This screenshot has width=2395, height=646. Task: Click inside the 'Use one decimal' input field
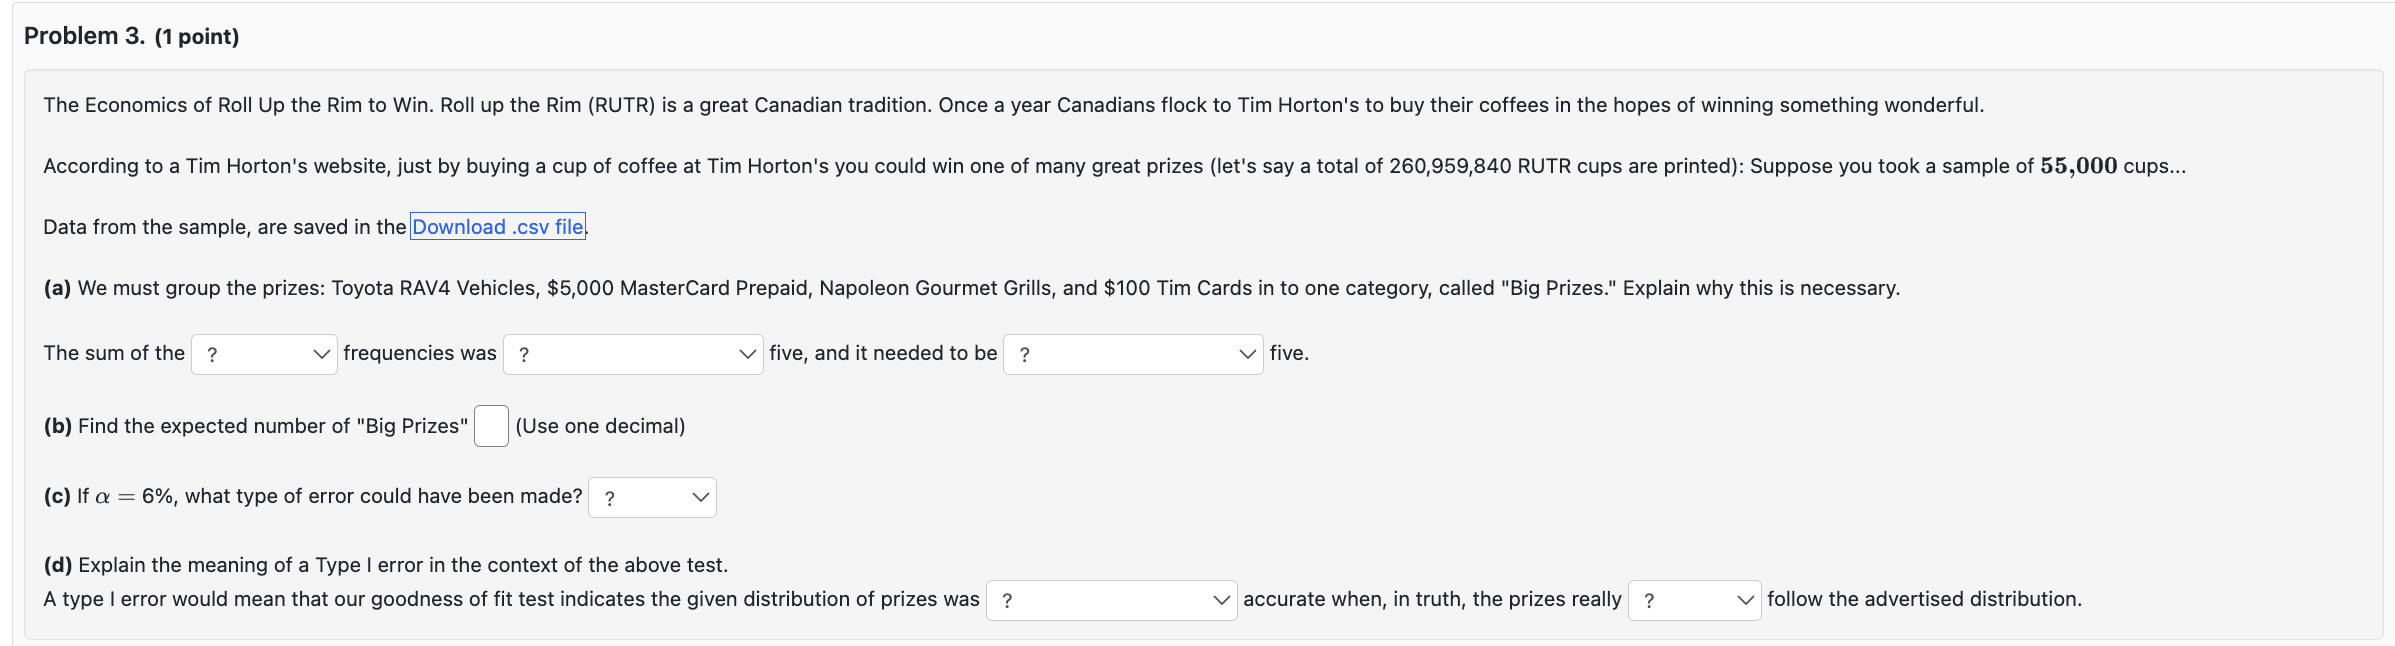[x=490, y=425]
